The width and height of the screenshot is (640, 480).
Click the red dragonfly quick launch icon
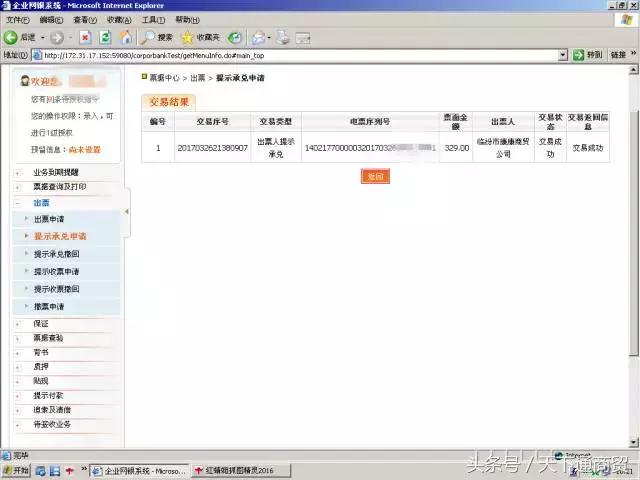[69, 471]
